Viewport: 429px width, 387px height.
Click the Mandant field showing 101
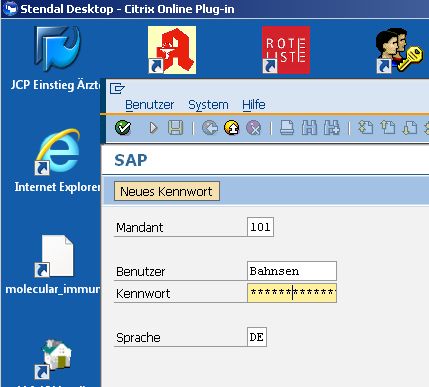point(260,227)
